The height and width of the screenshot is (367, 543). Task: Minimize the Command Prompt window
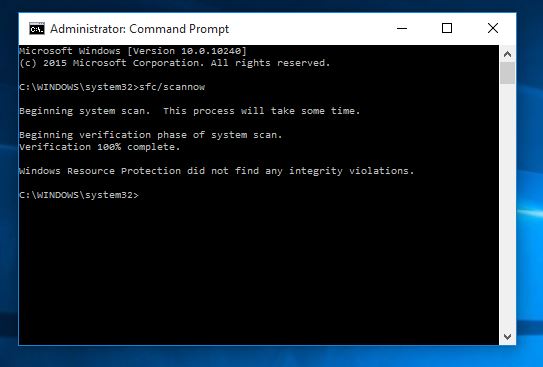(x=402, y=28)
